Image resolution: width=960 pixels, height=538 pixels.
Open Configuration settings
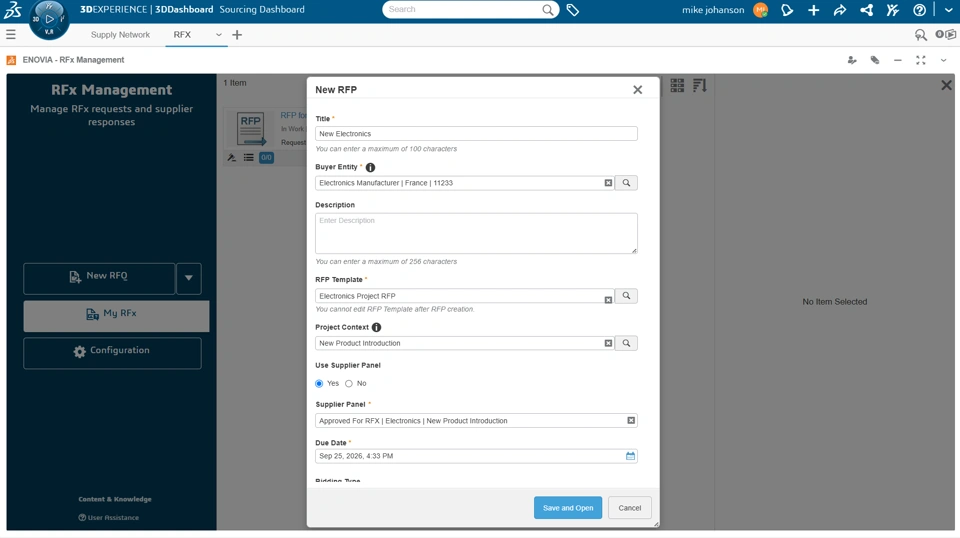pyautogui.click(x=112, y=353)
